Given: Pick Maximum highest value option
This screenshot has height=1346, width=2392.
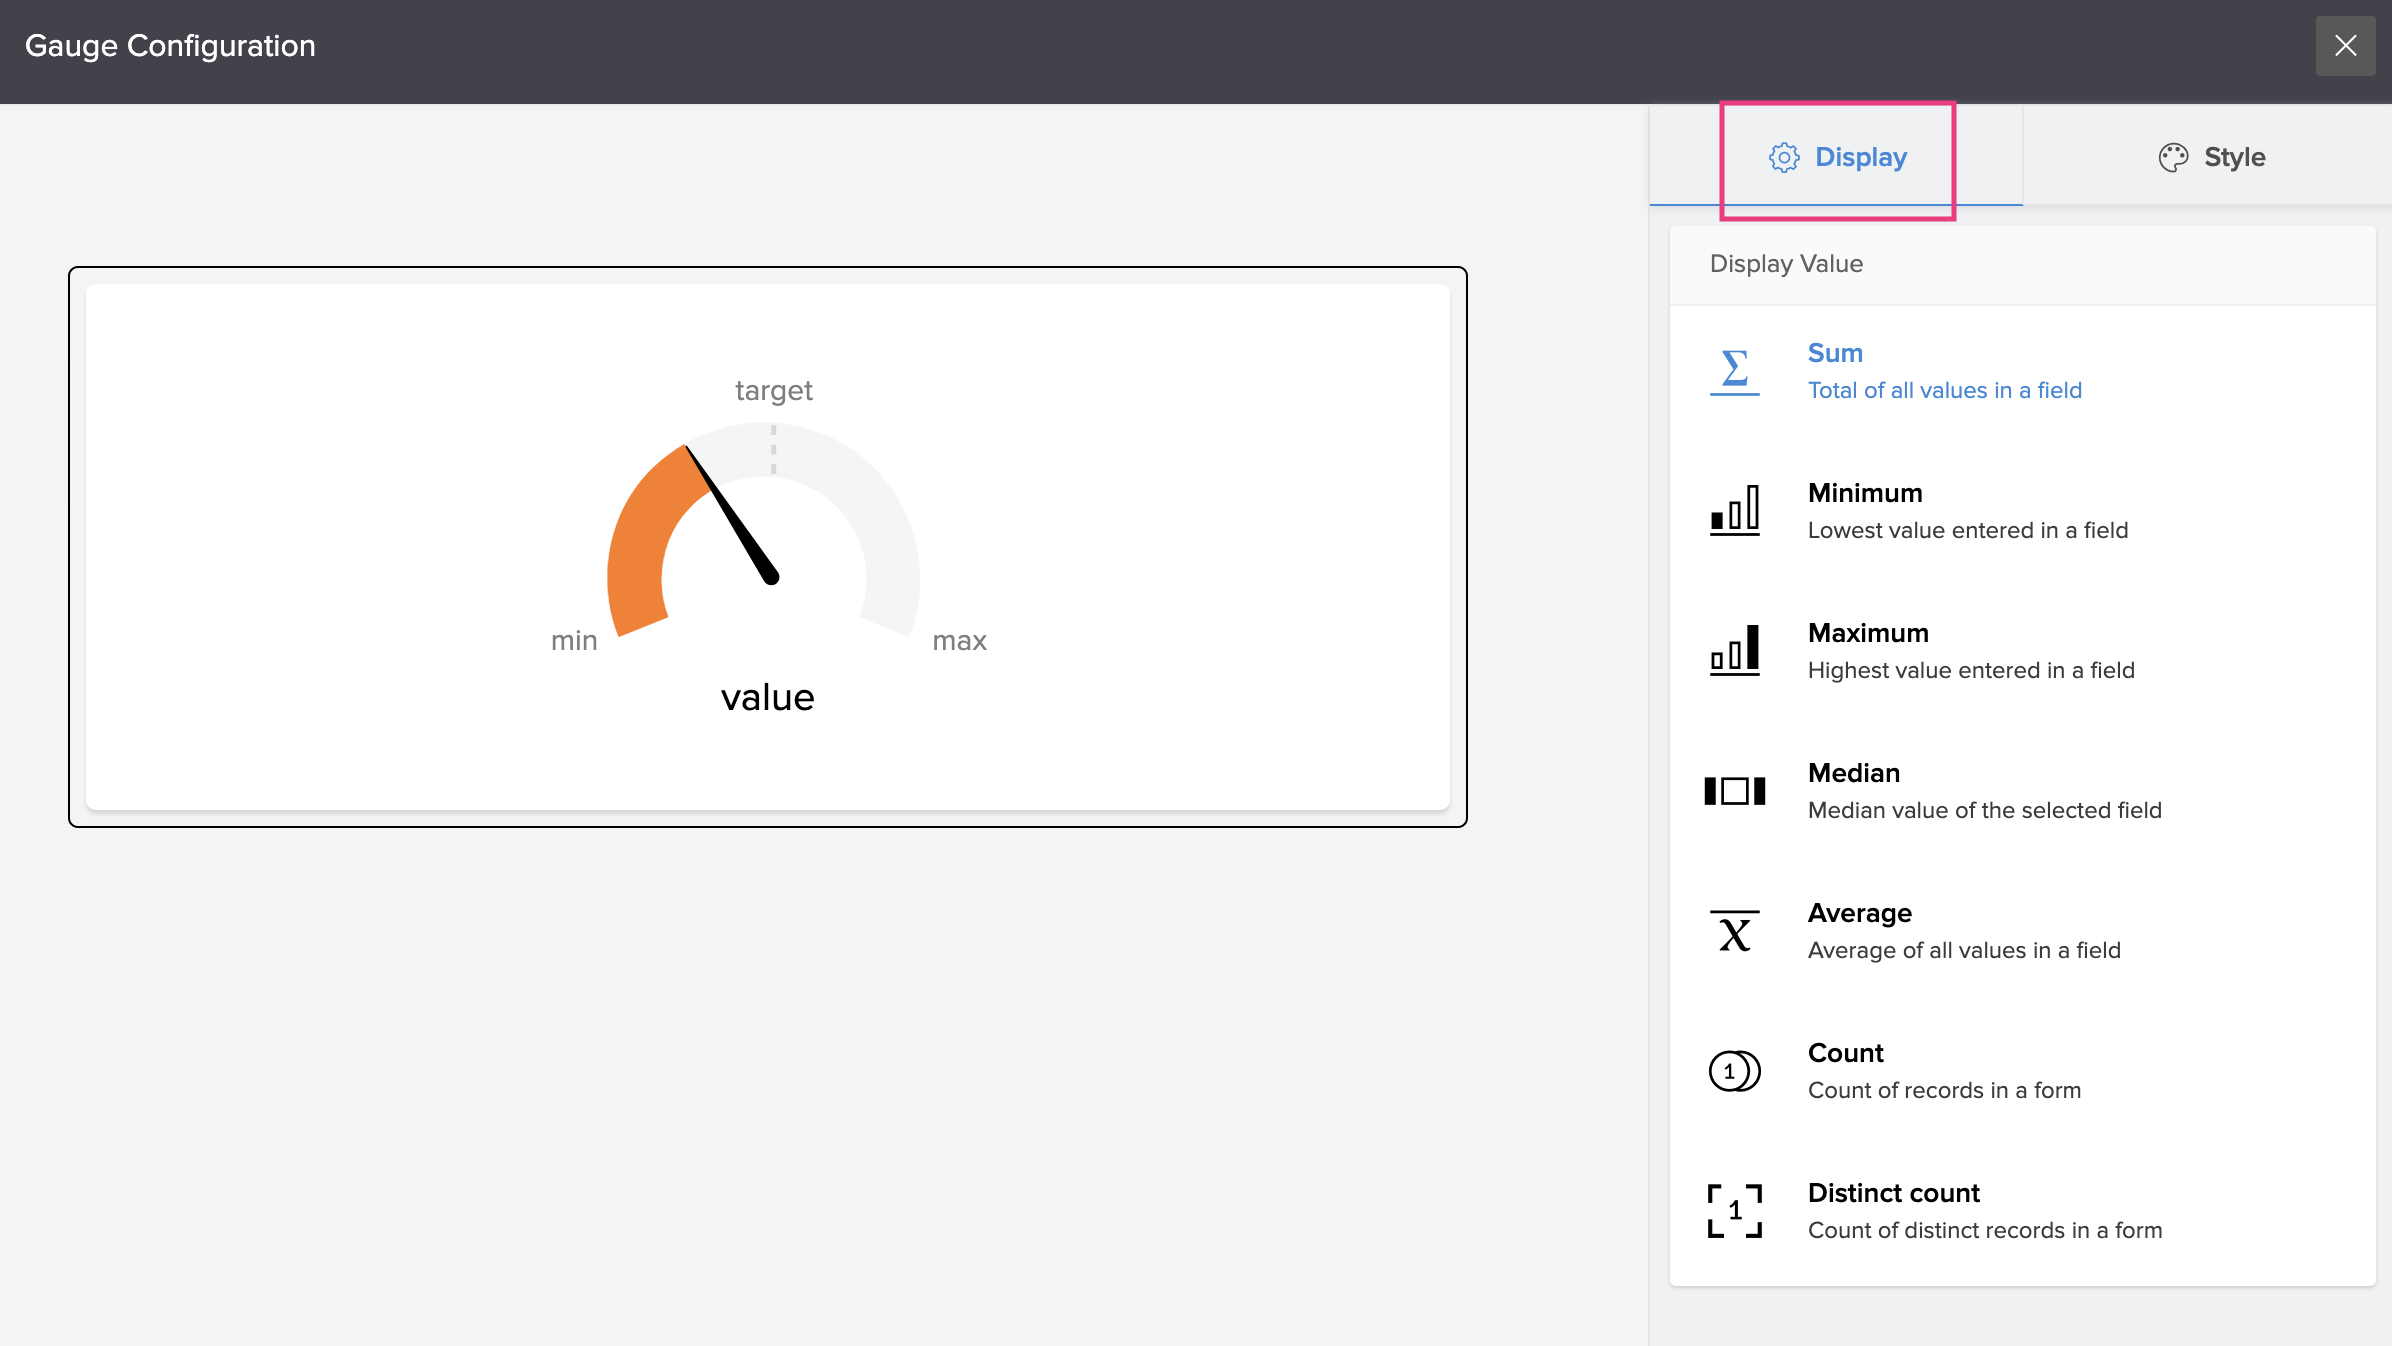Looking at the screenshot, I should (x=1970, y=651).
